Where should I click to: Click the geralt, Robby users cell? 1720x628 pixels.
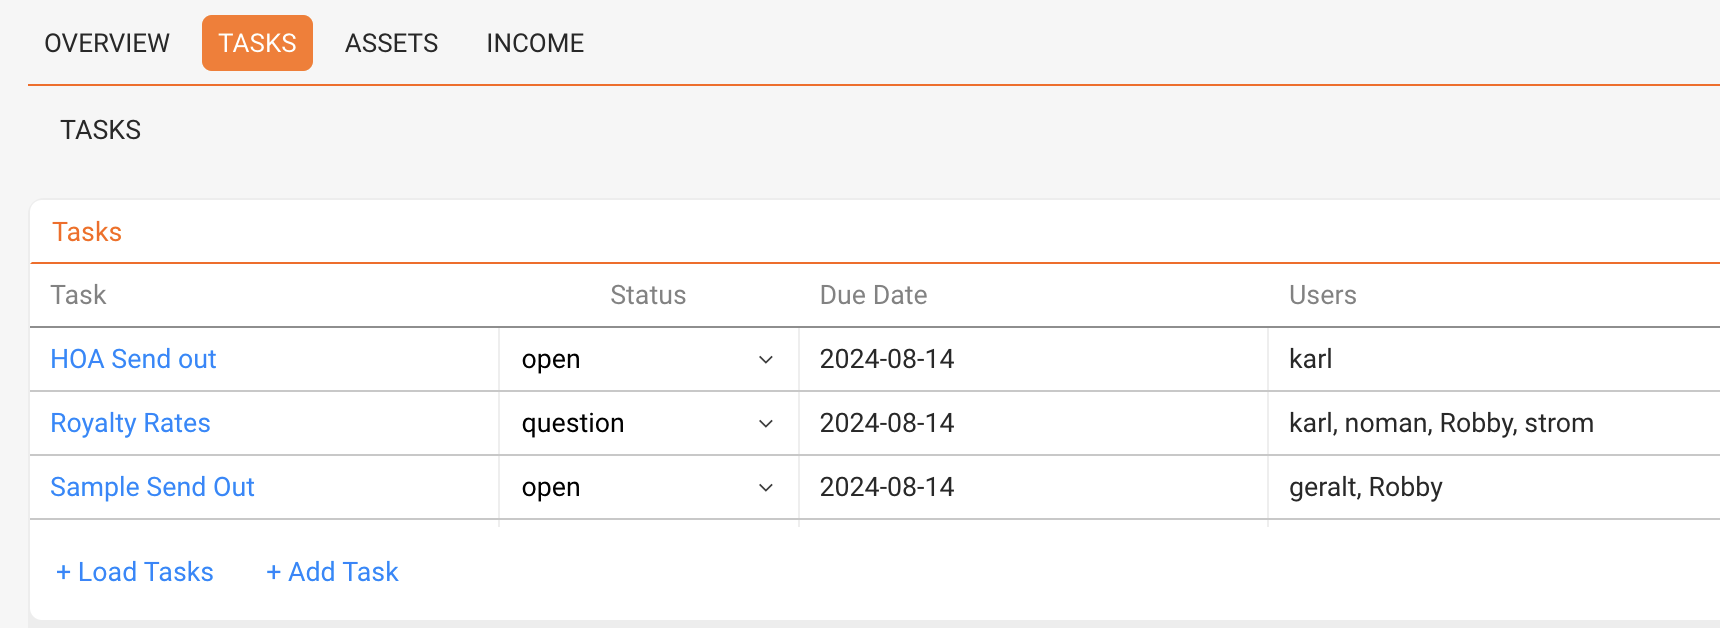[x=1365, y=487]
